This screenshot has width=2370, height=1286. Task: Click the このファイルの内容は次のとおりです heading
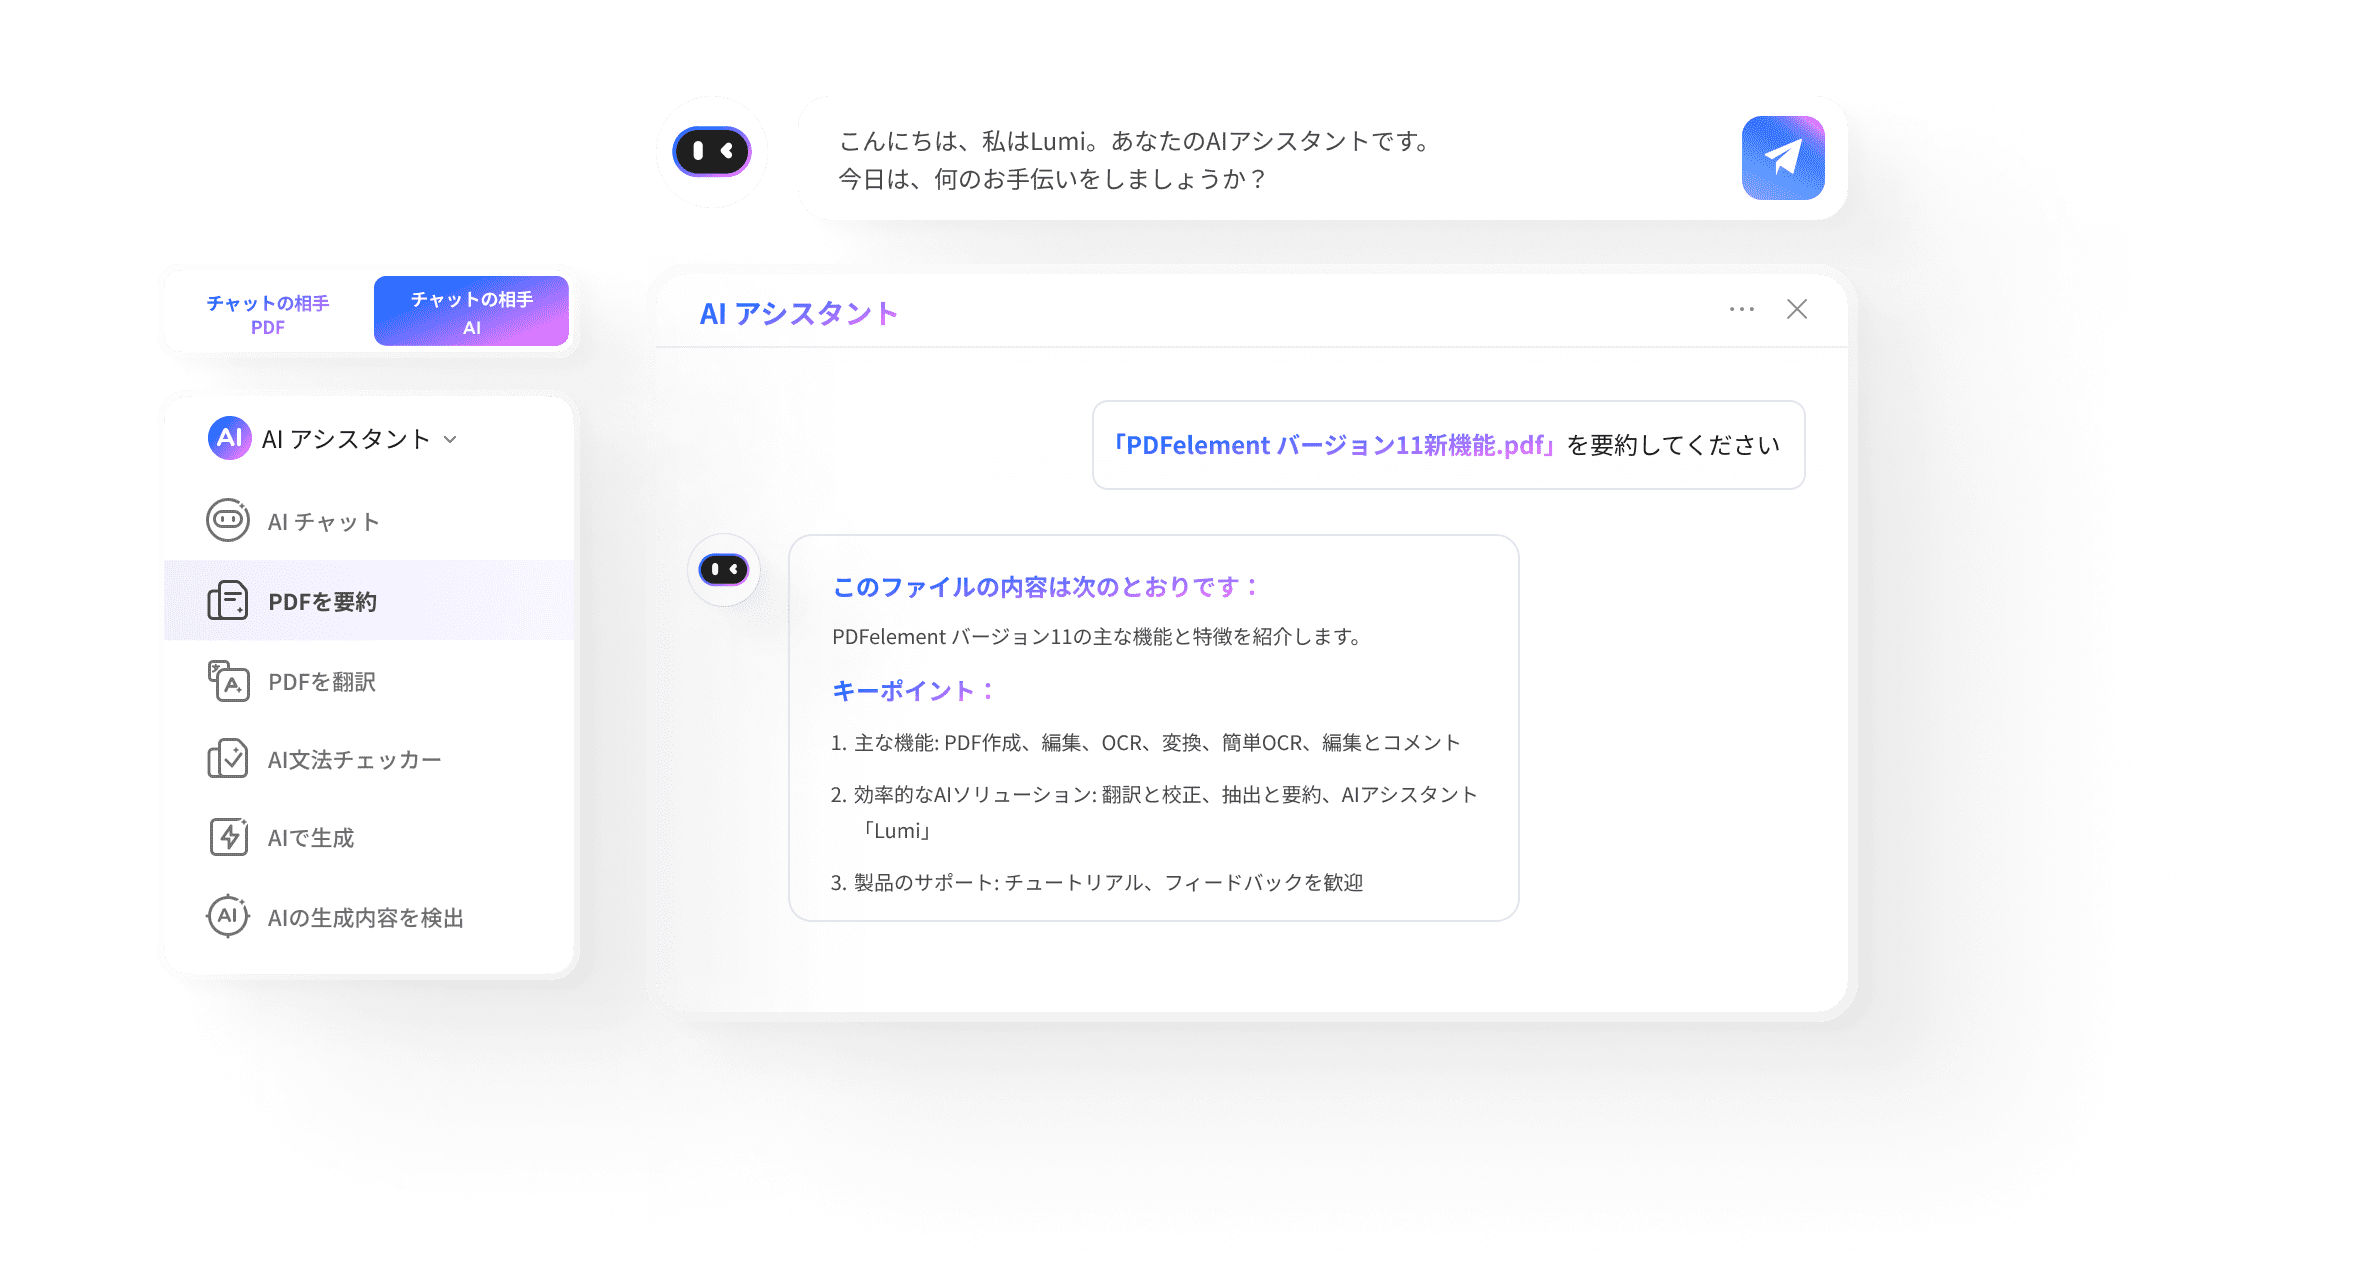point(1044,587)
